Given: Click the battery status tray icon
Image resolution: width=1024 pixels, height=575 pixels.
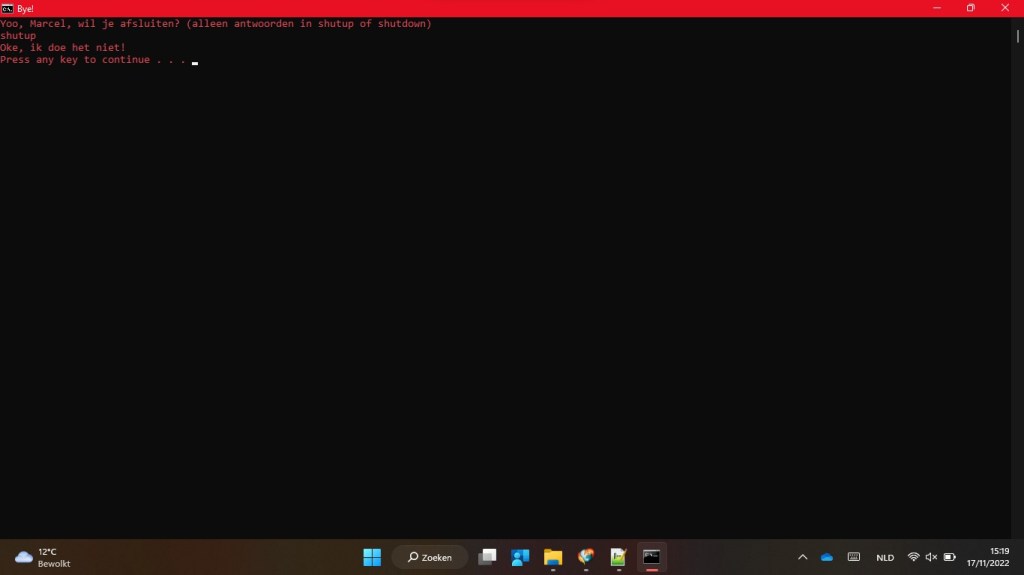Looking at the screenshot, I should coord(949,557).
